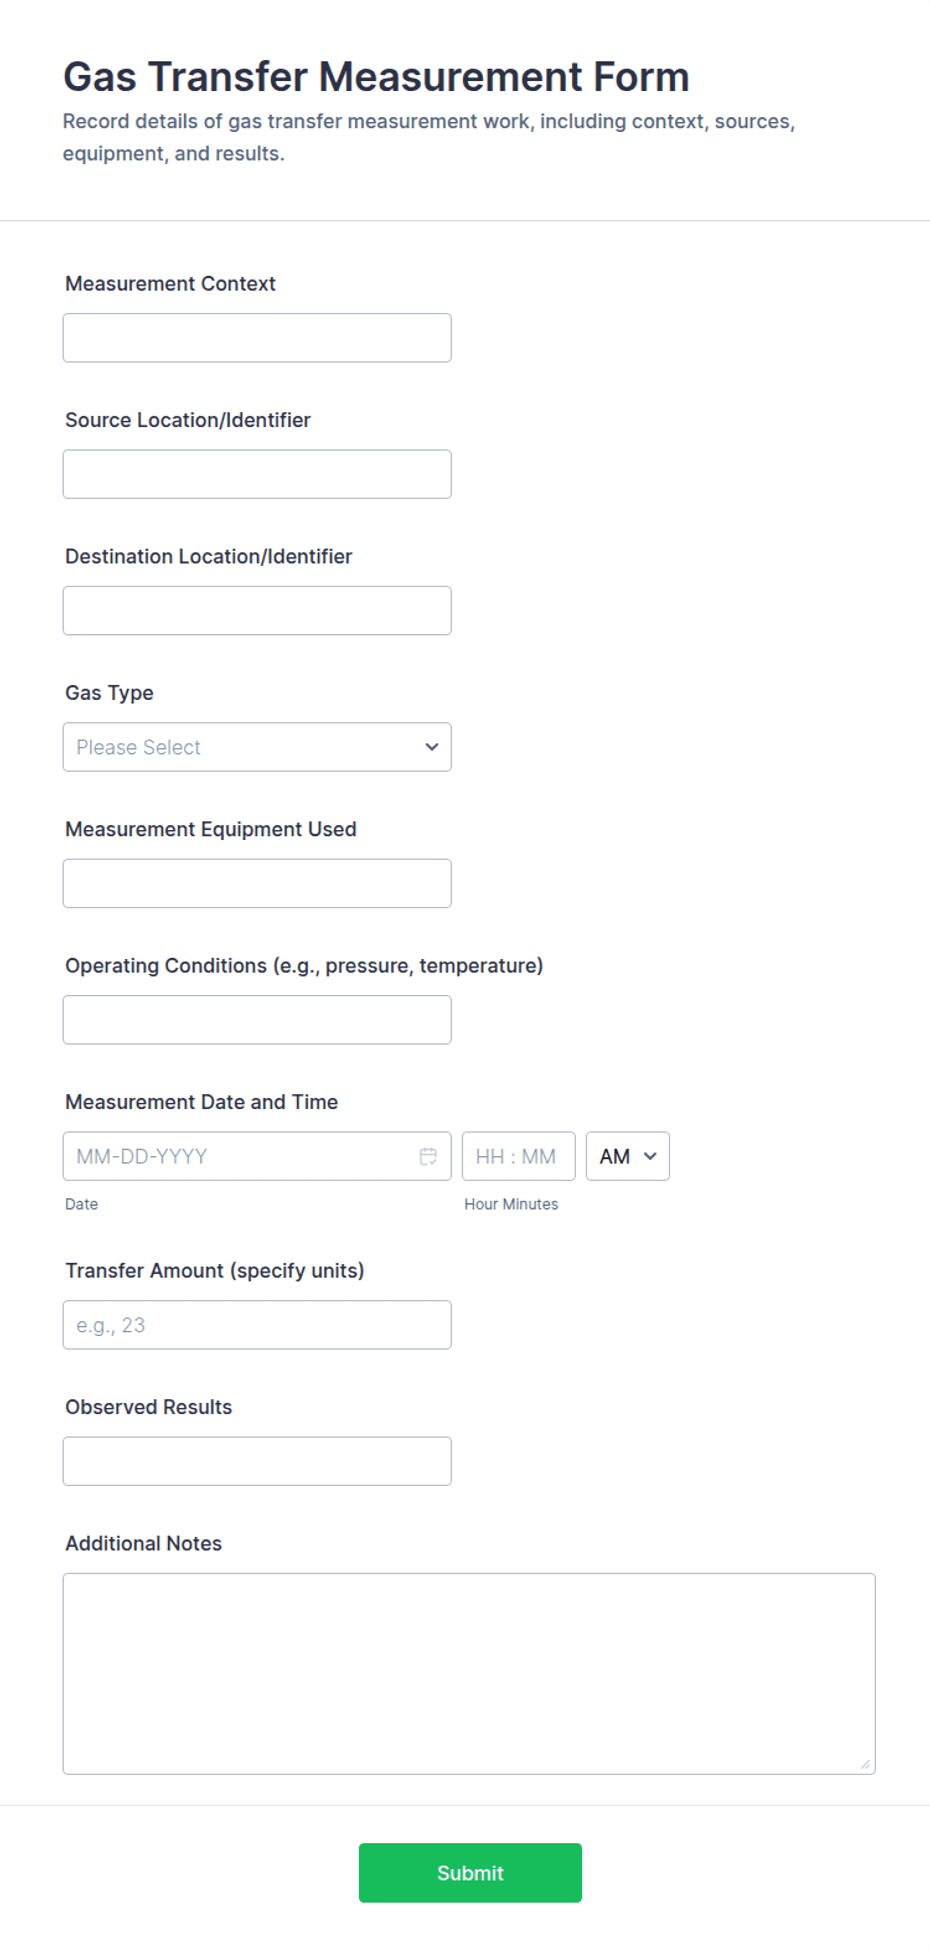The width and height of the screenshot is (930, 1952).
Task: Focus the Additional Notes text area
Action: click(x=469, y=1674)
